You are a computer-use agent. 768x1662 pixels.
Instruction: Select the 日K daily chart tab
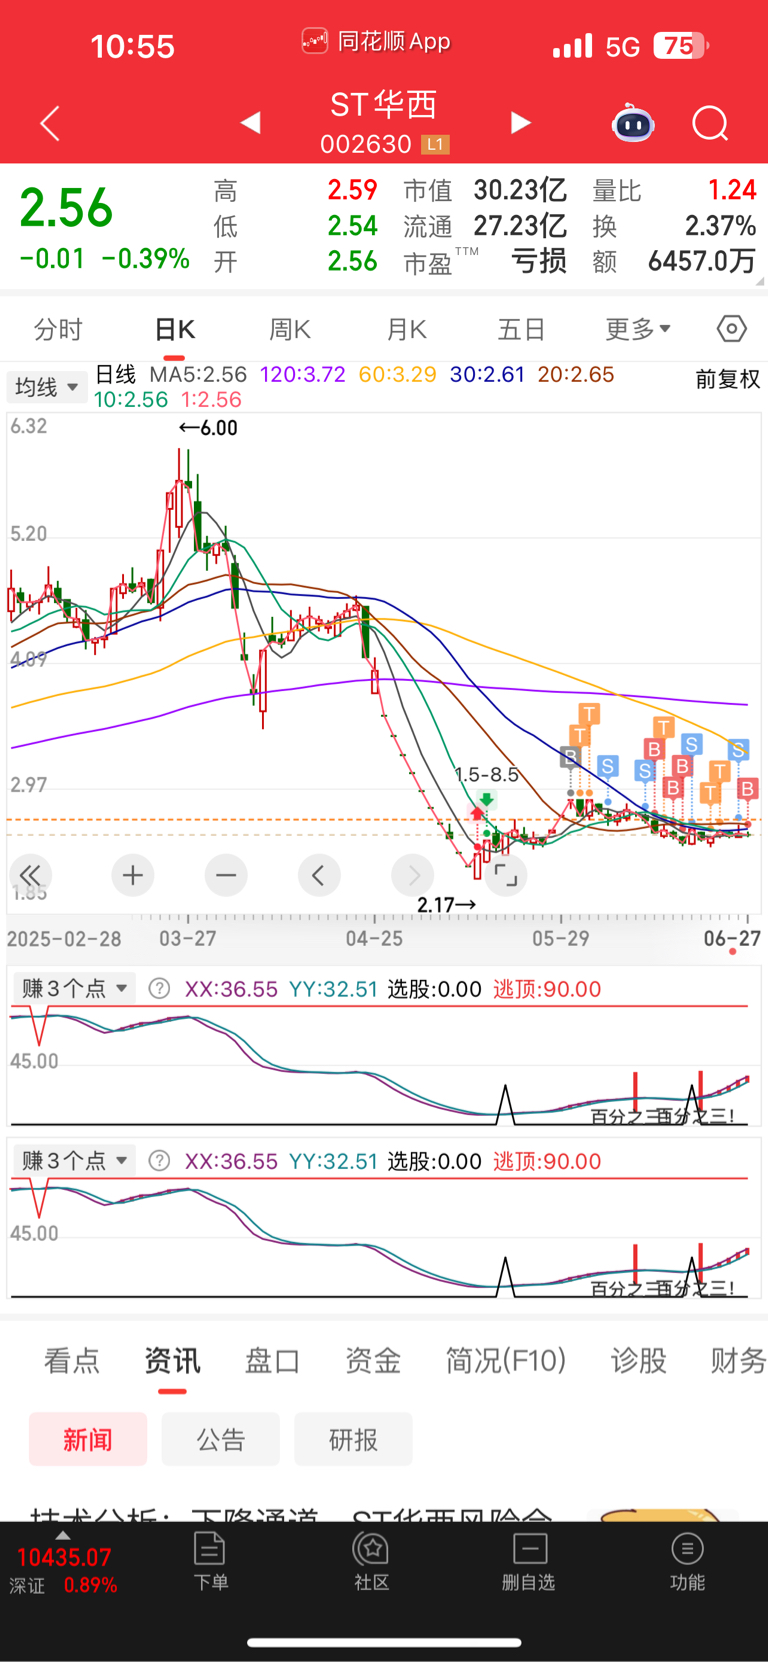click(174, 329)
